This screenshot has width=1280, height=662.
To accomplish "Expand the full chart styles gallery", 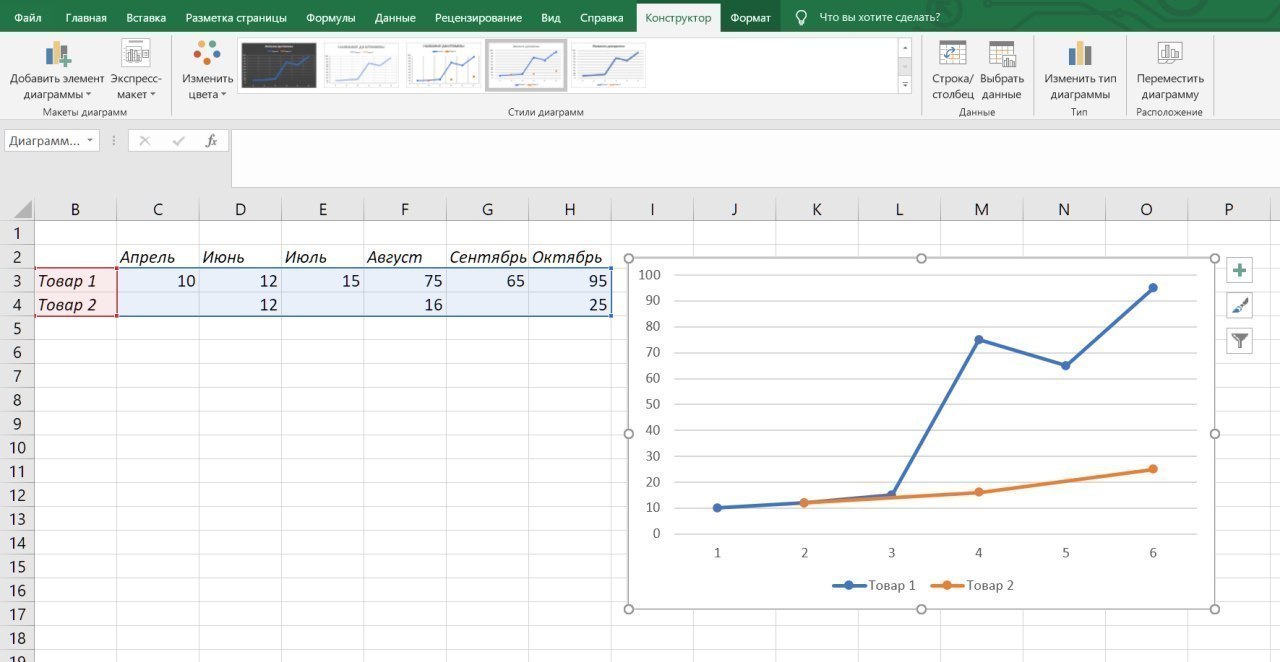I will click(905, 86).
